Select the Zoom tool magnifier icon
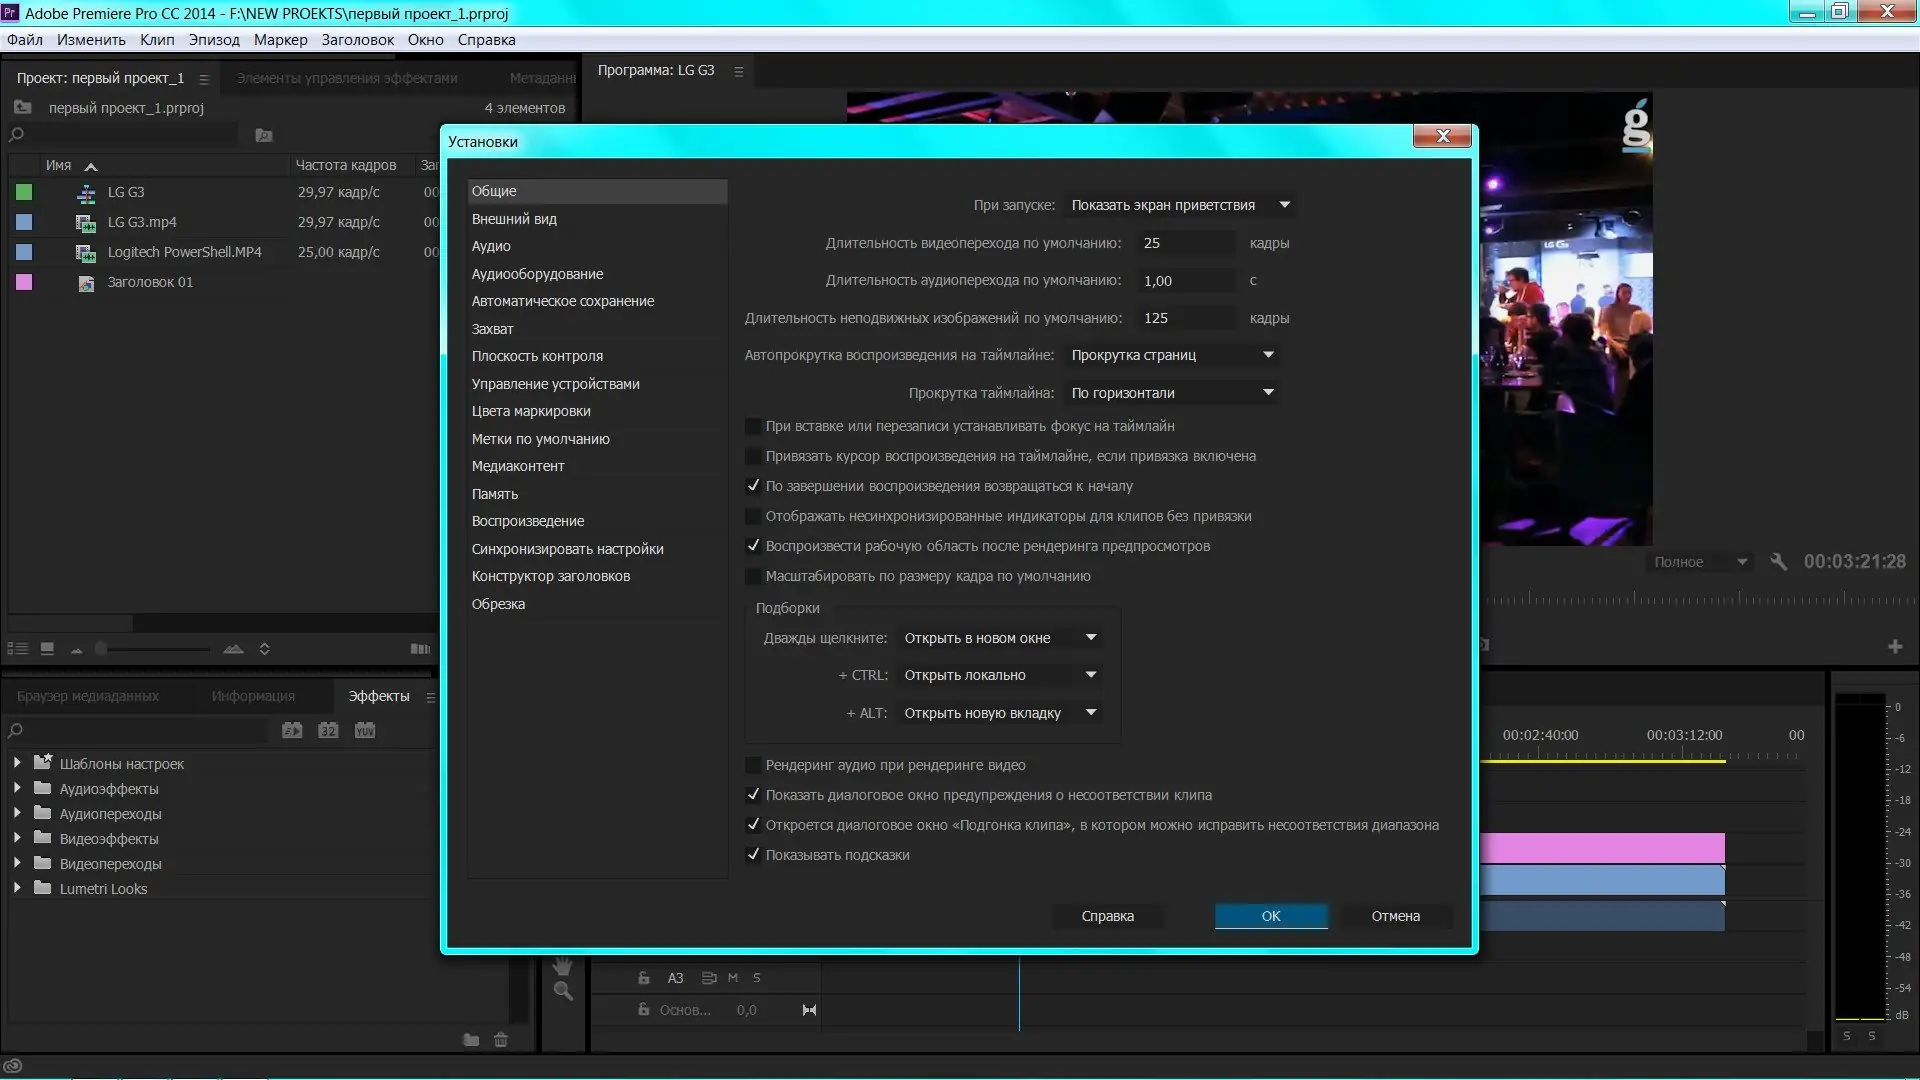 tap(563, 991)
